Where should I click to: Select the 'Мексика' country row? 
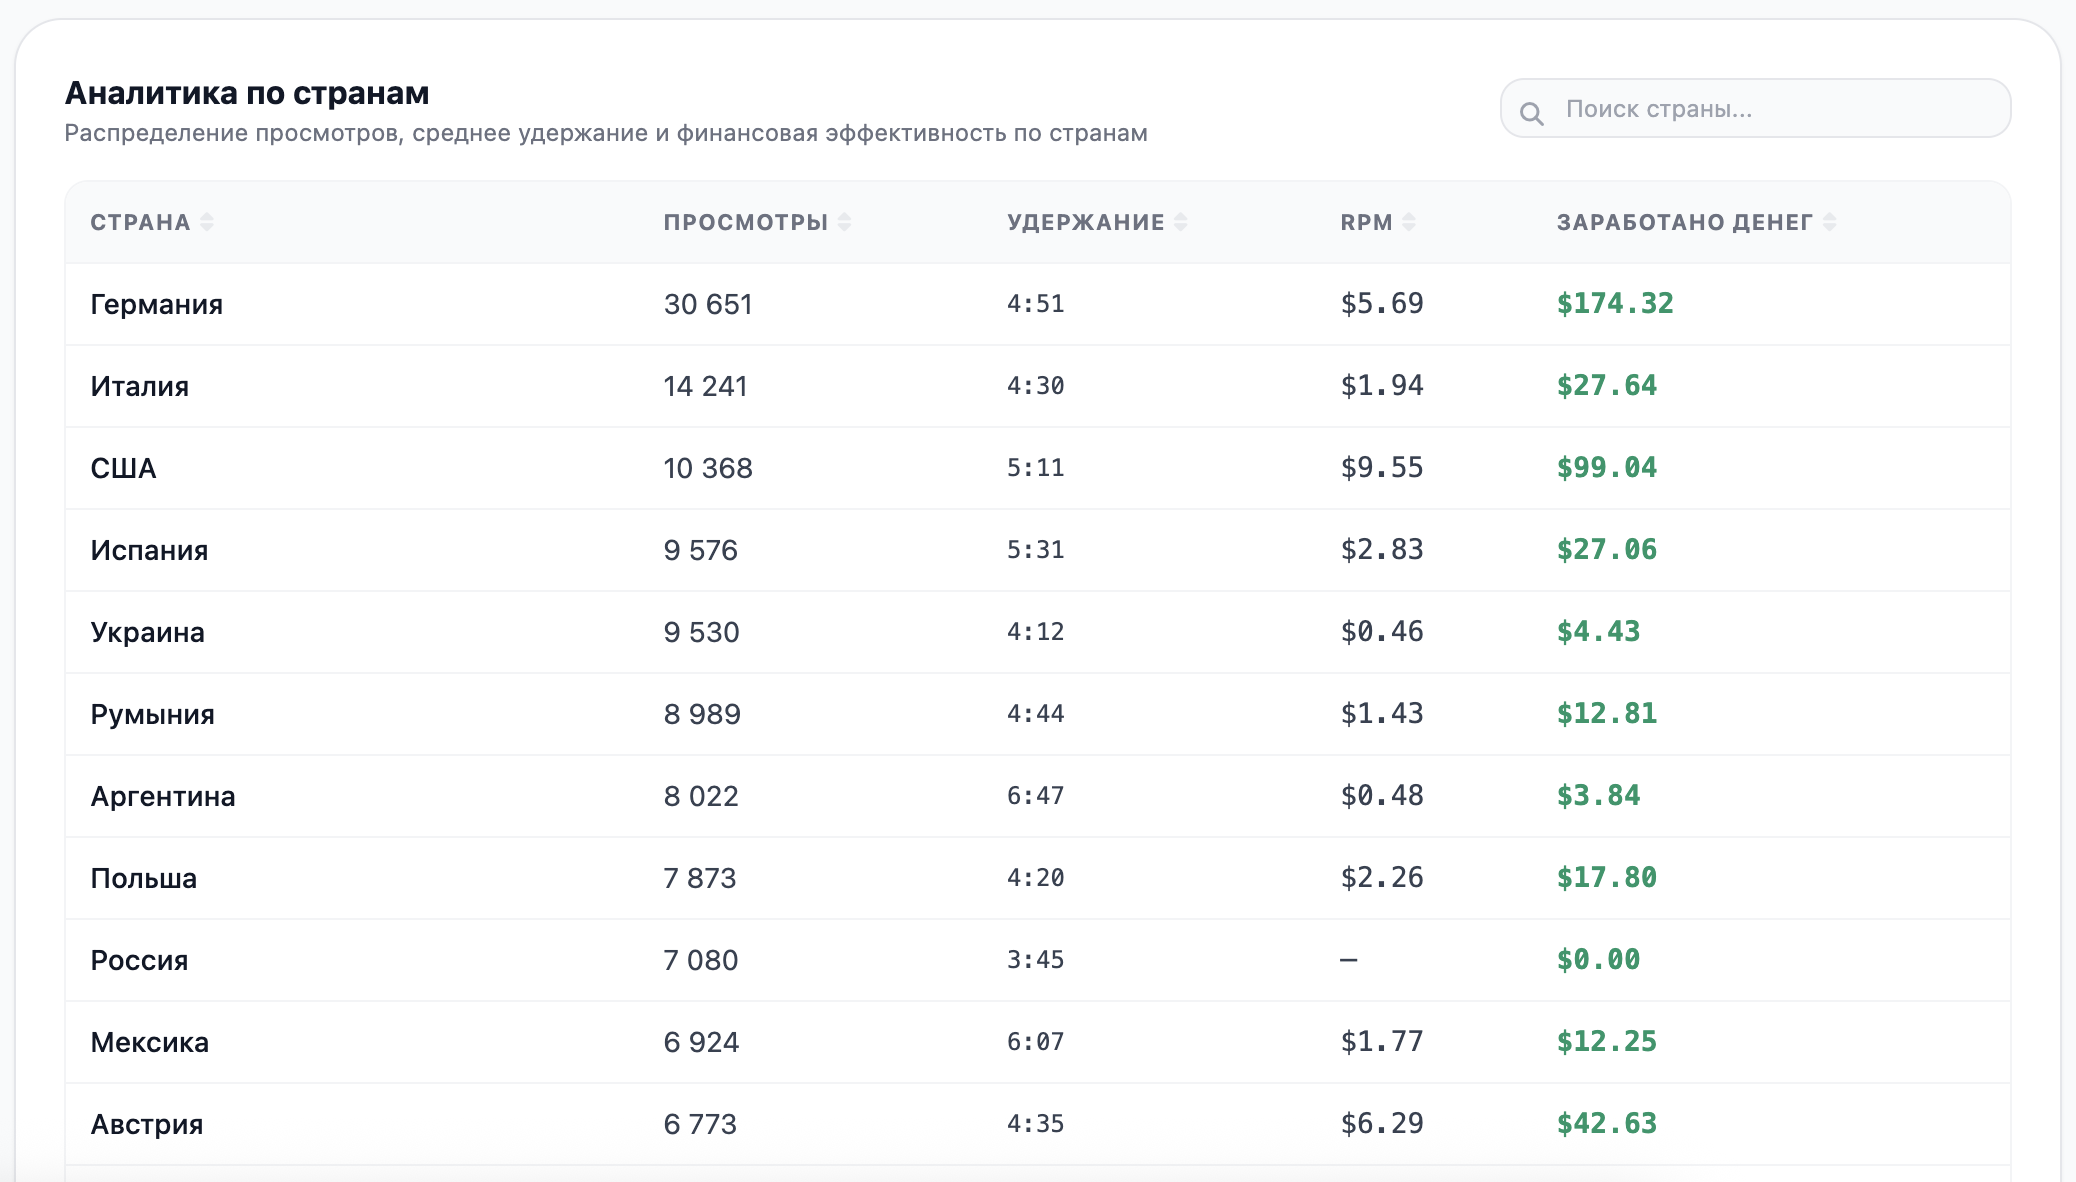pos(1038,1042)
